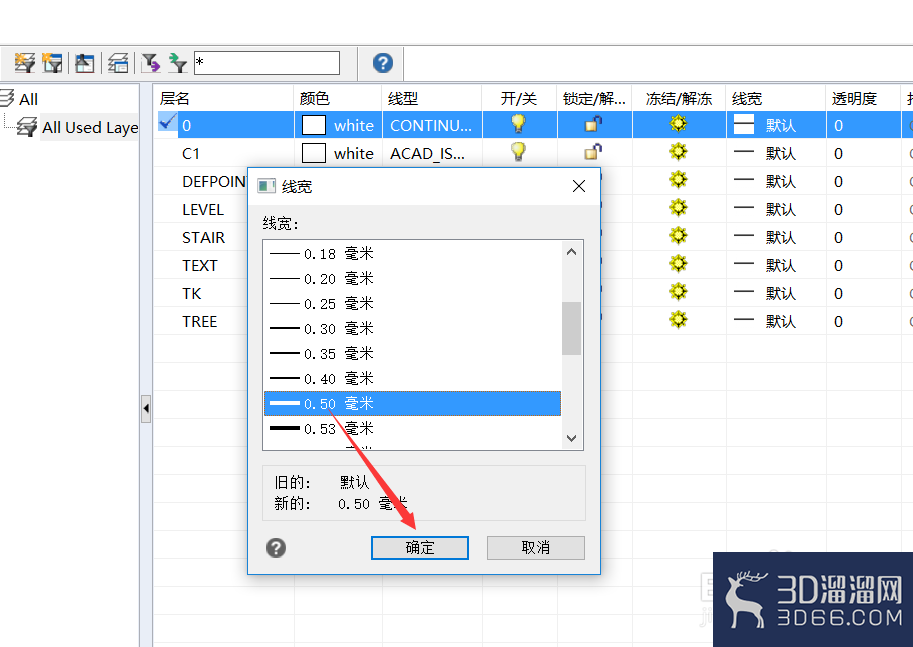This screenshot has height=647, width=913.
Task: Click the lineweight list scroll up arrow
Action: [x=571, y=252]
